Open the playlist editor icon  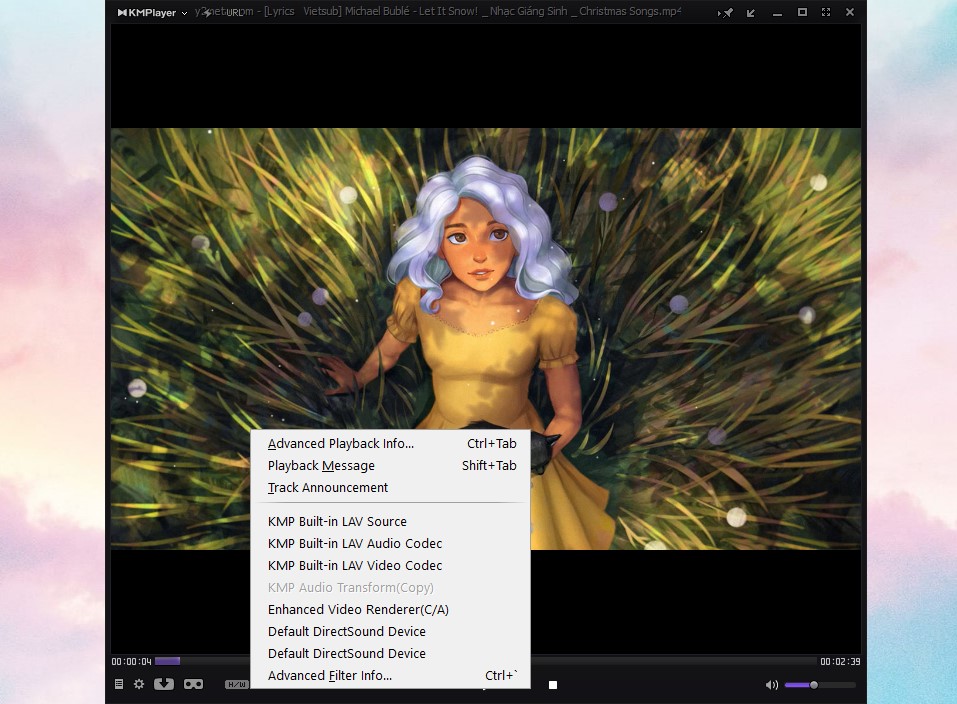point(119,684)
